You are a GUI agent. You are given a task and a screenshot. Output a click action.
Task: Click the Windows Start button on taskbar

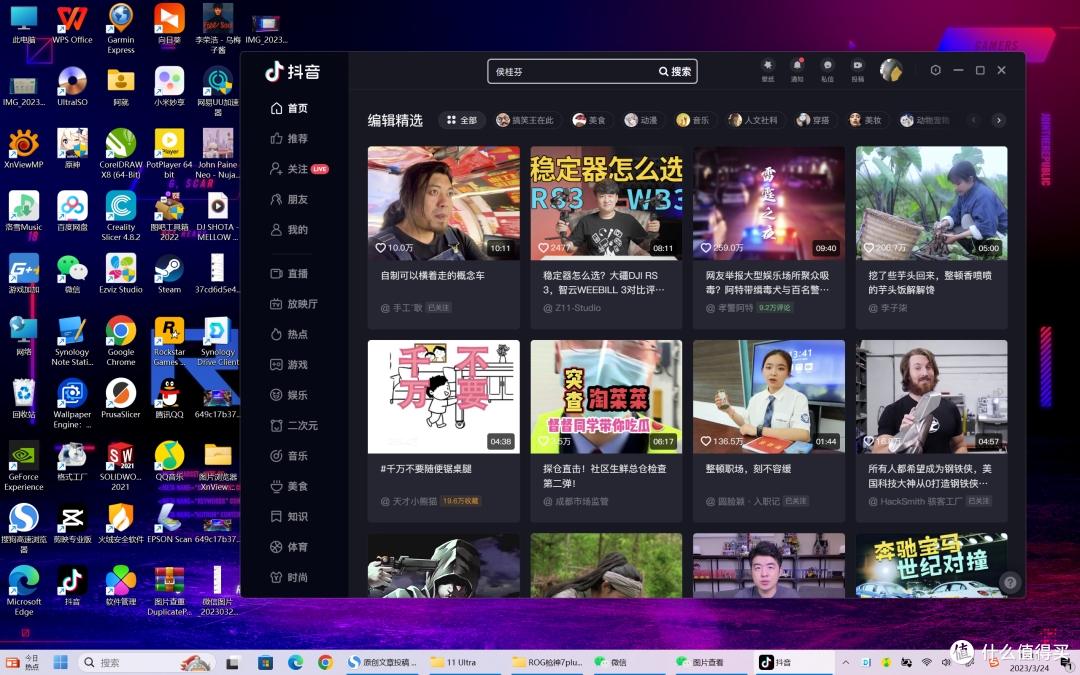(x=61, y=663)
